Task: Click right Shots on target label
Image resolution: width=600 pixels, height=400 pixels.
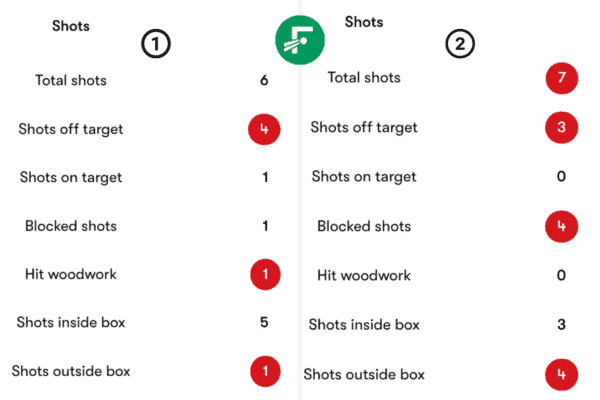Action: (364, 177)
